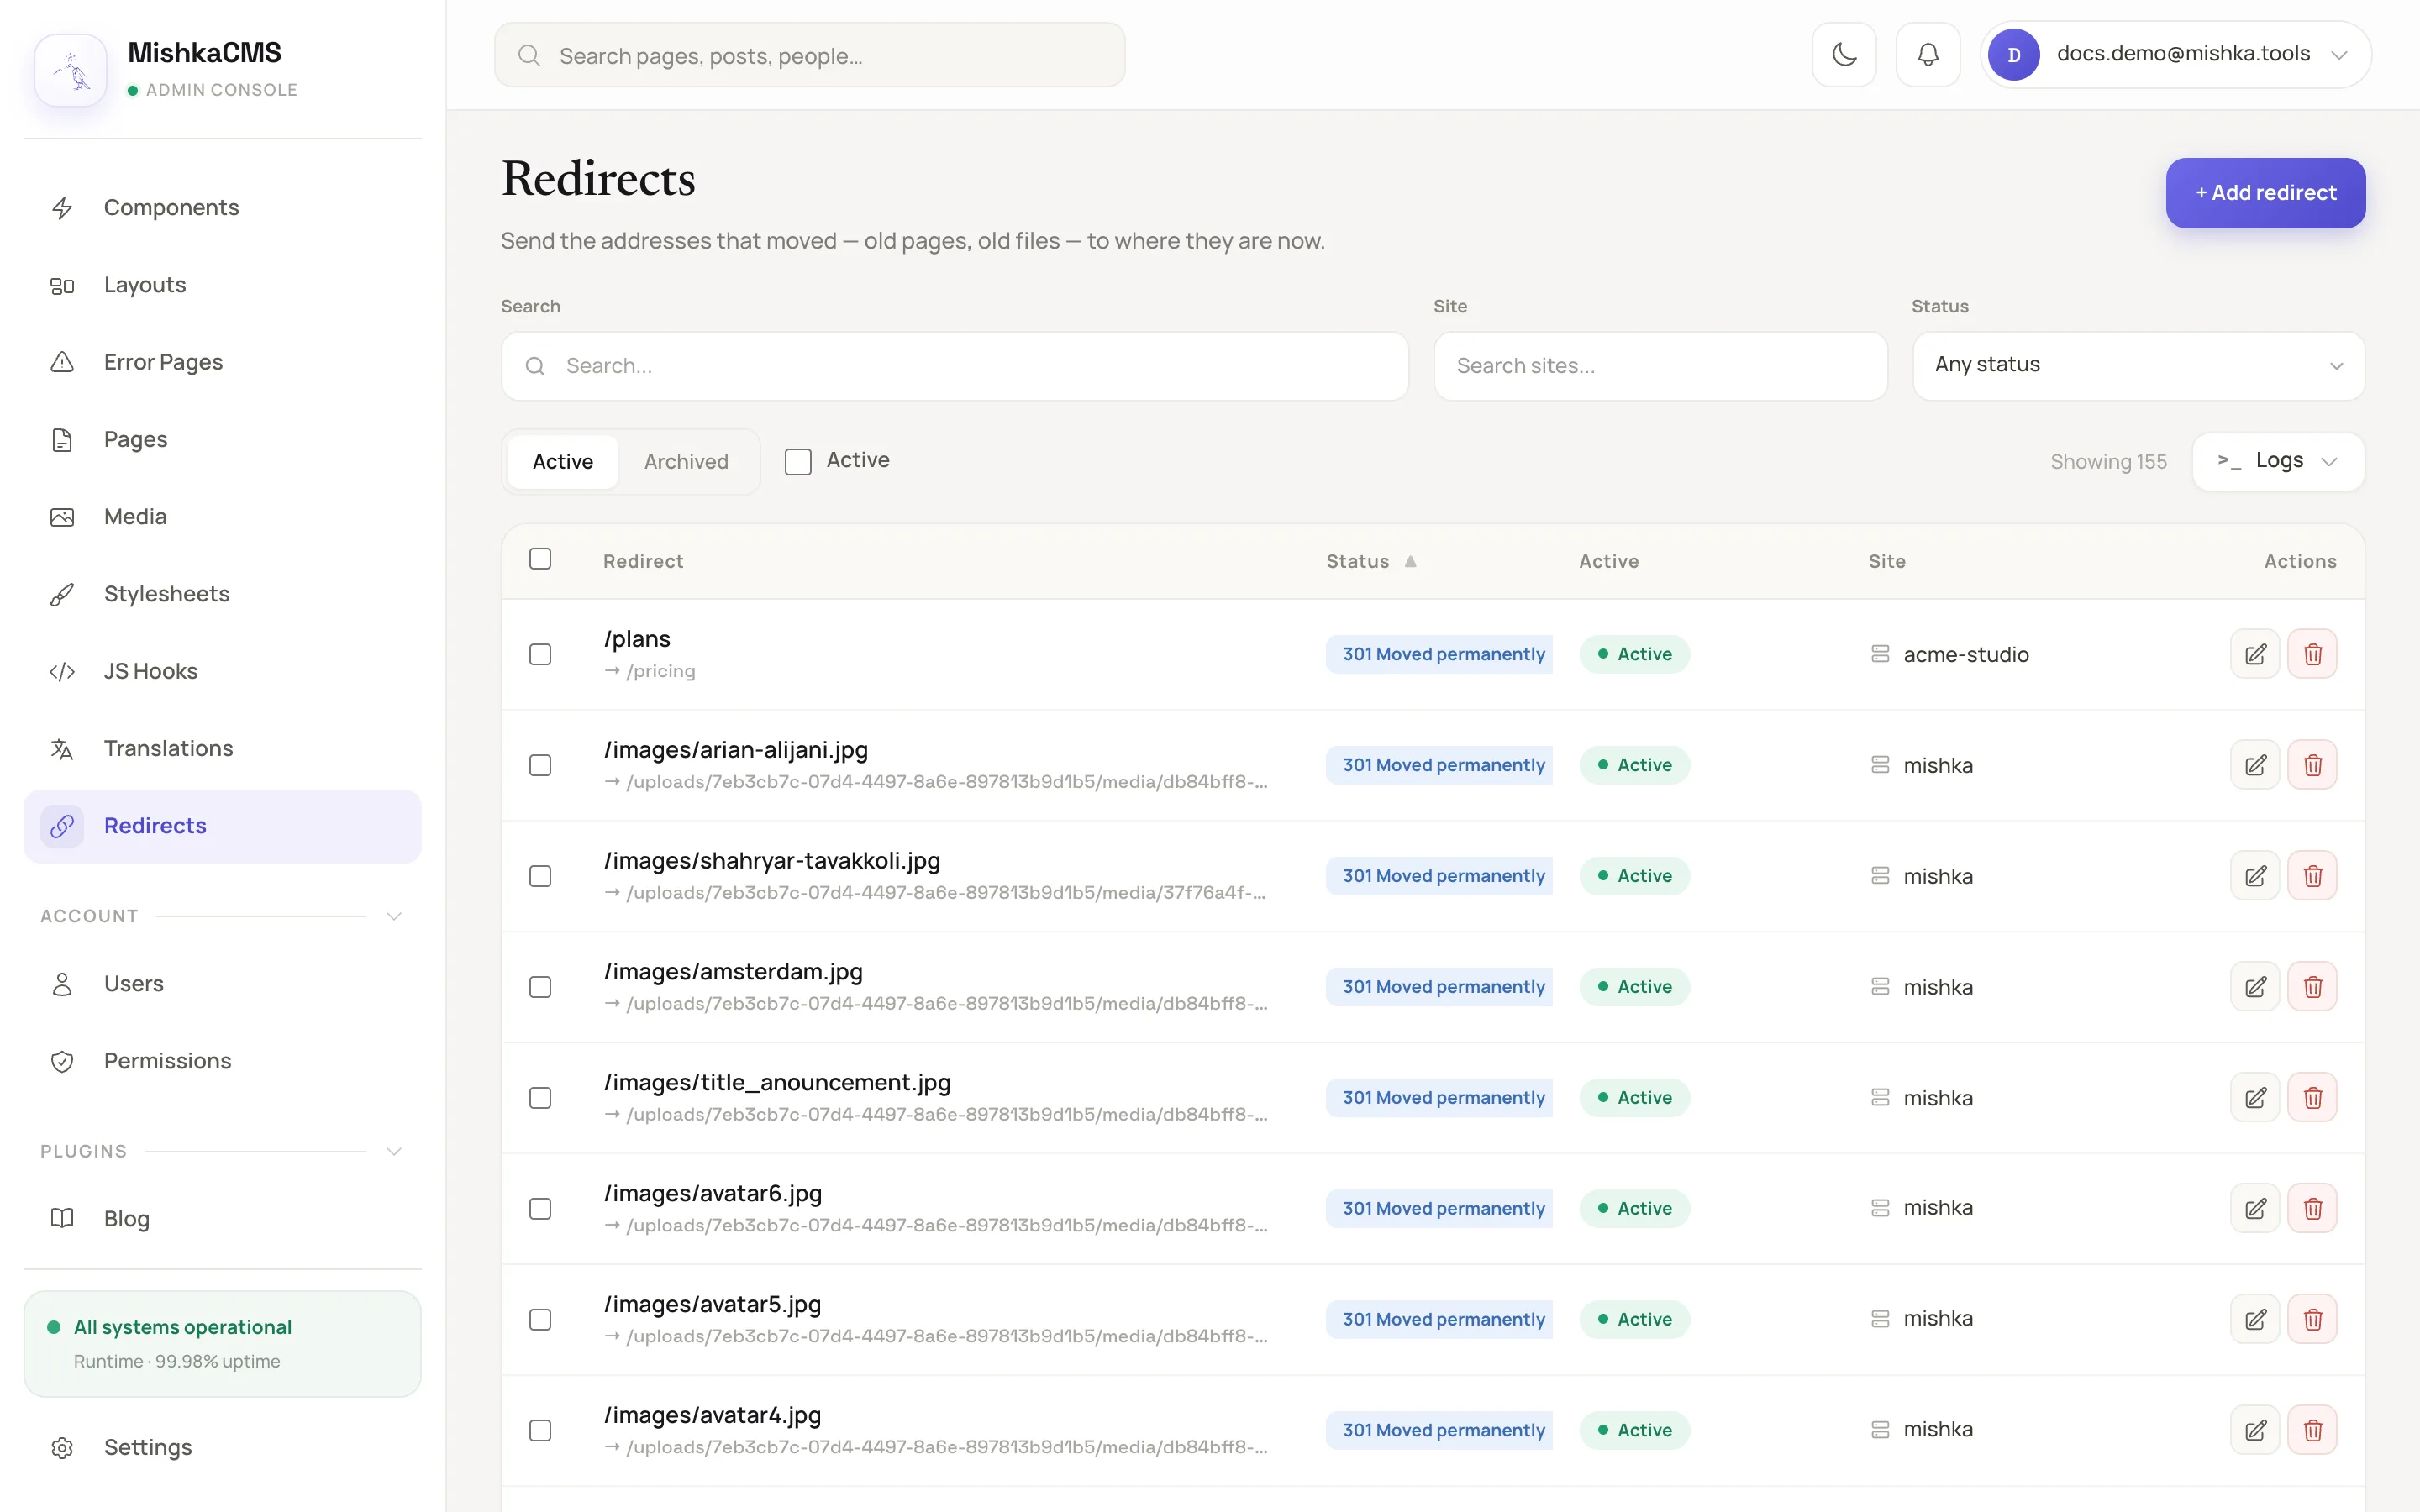Image resolution: width=2420 pixels, height=1512 pixels.
Task: Toggle dark mode with the moon icon
Action: pyautogui.click(x=1844, y=55)
